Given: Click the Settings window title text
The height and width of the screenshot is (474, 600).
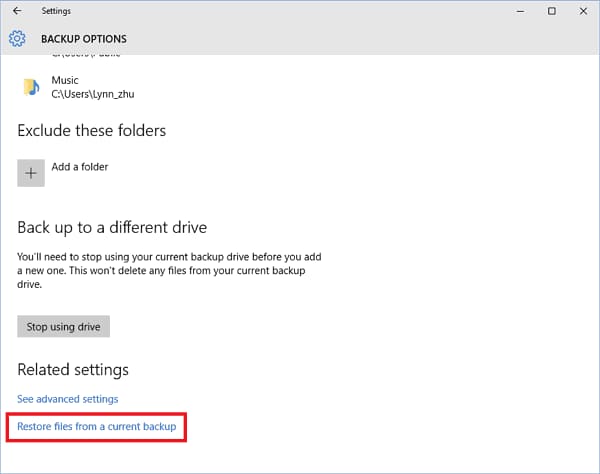Looking at the screenshot, I should (56, 11).
